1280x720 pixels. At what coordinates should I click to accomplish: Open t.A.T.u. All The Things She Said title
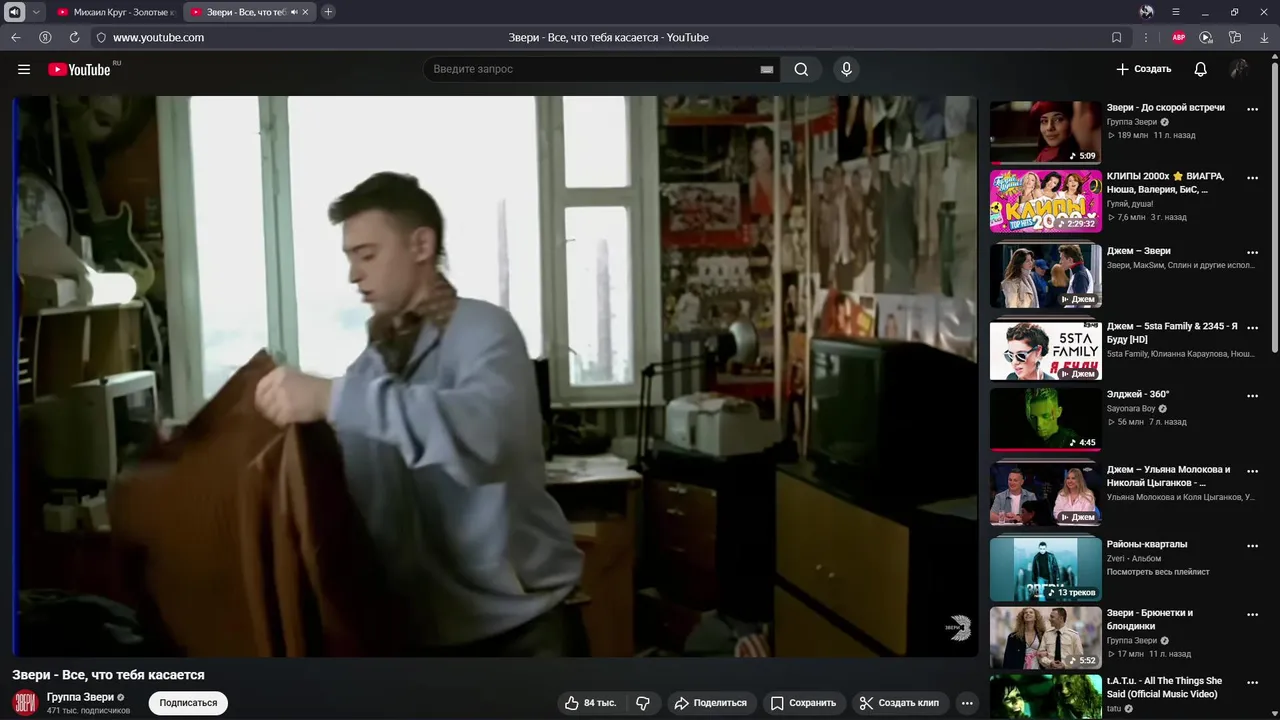point(1164,687)
